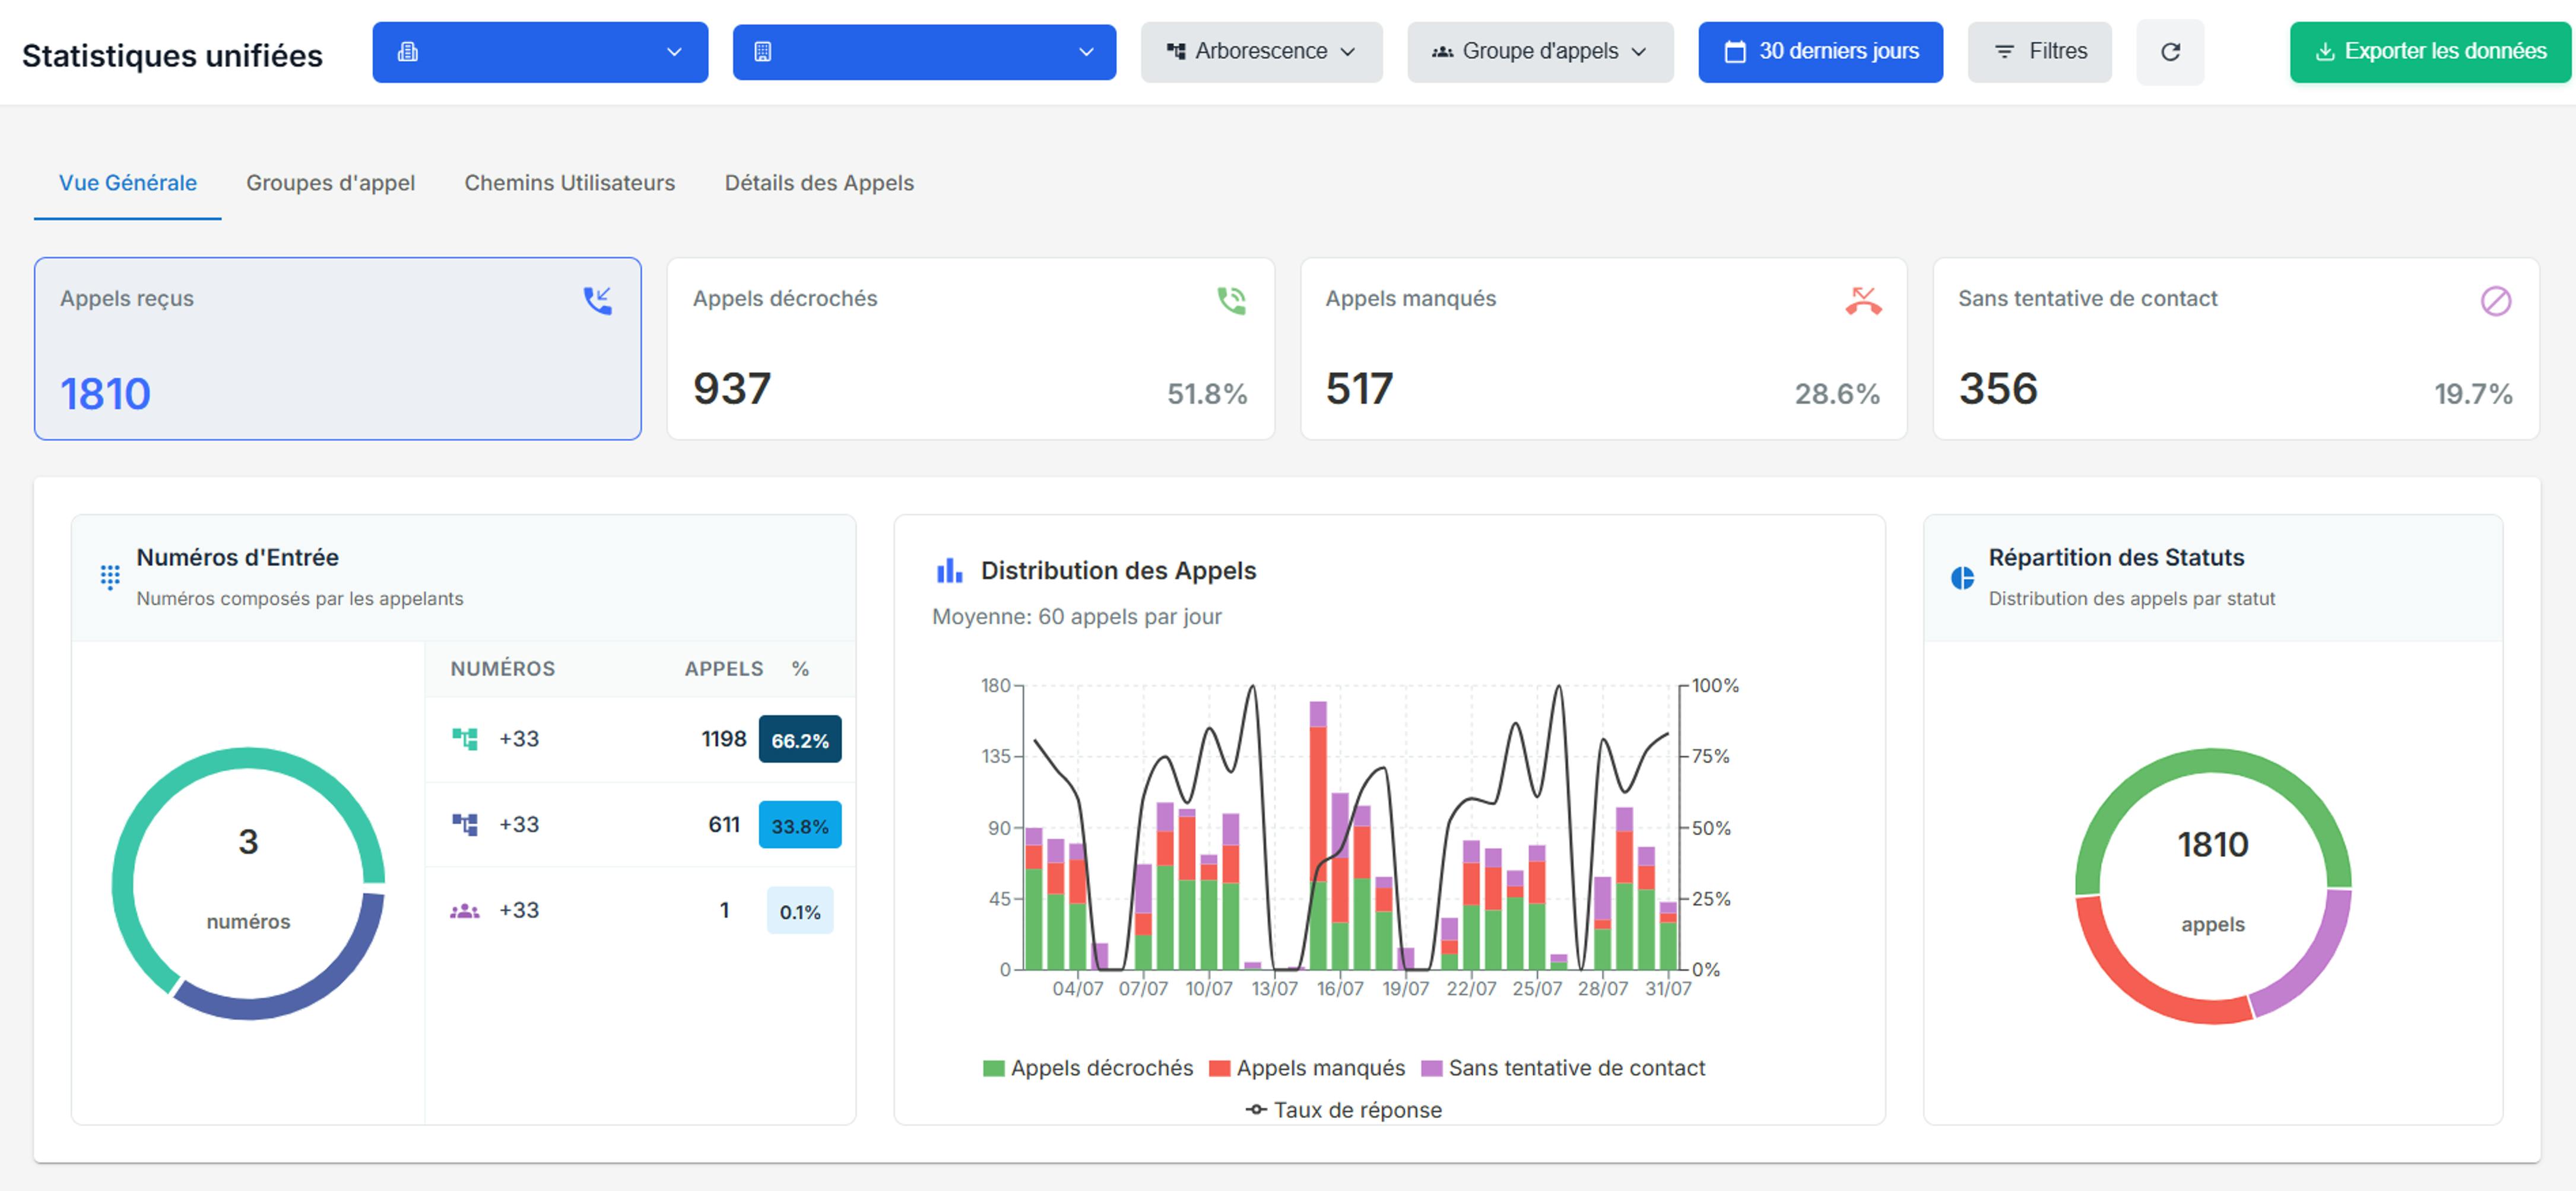Viewport: 2576px width, 1191px height.
Task: Open the Détails des Appels tab
Action: [x=819, y=183]
